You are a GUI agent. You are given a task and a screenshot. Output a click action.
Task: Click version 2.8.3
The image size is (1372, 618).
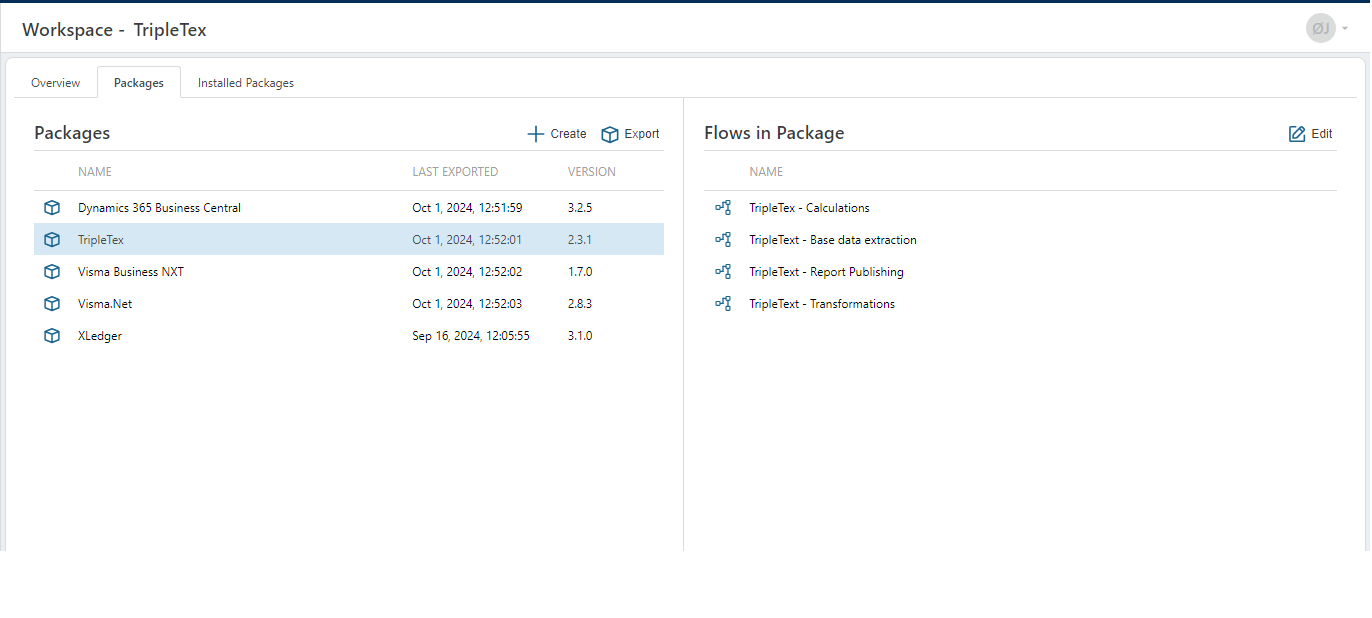pos(580,304)
